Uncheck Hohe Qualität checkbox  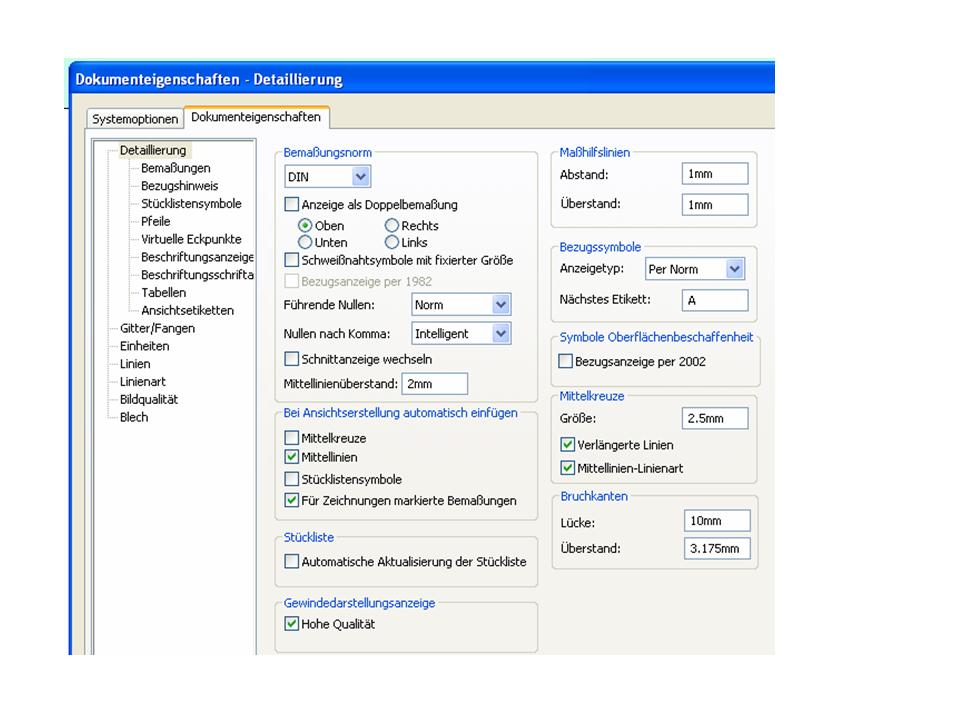tap(292, 624)
